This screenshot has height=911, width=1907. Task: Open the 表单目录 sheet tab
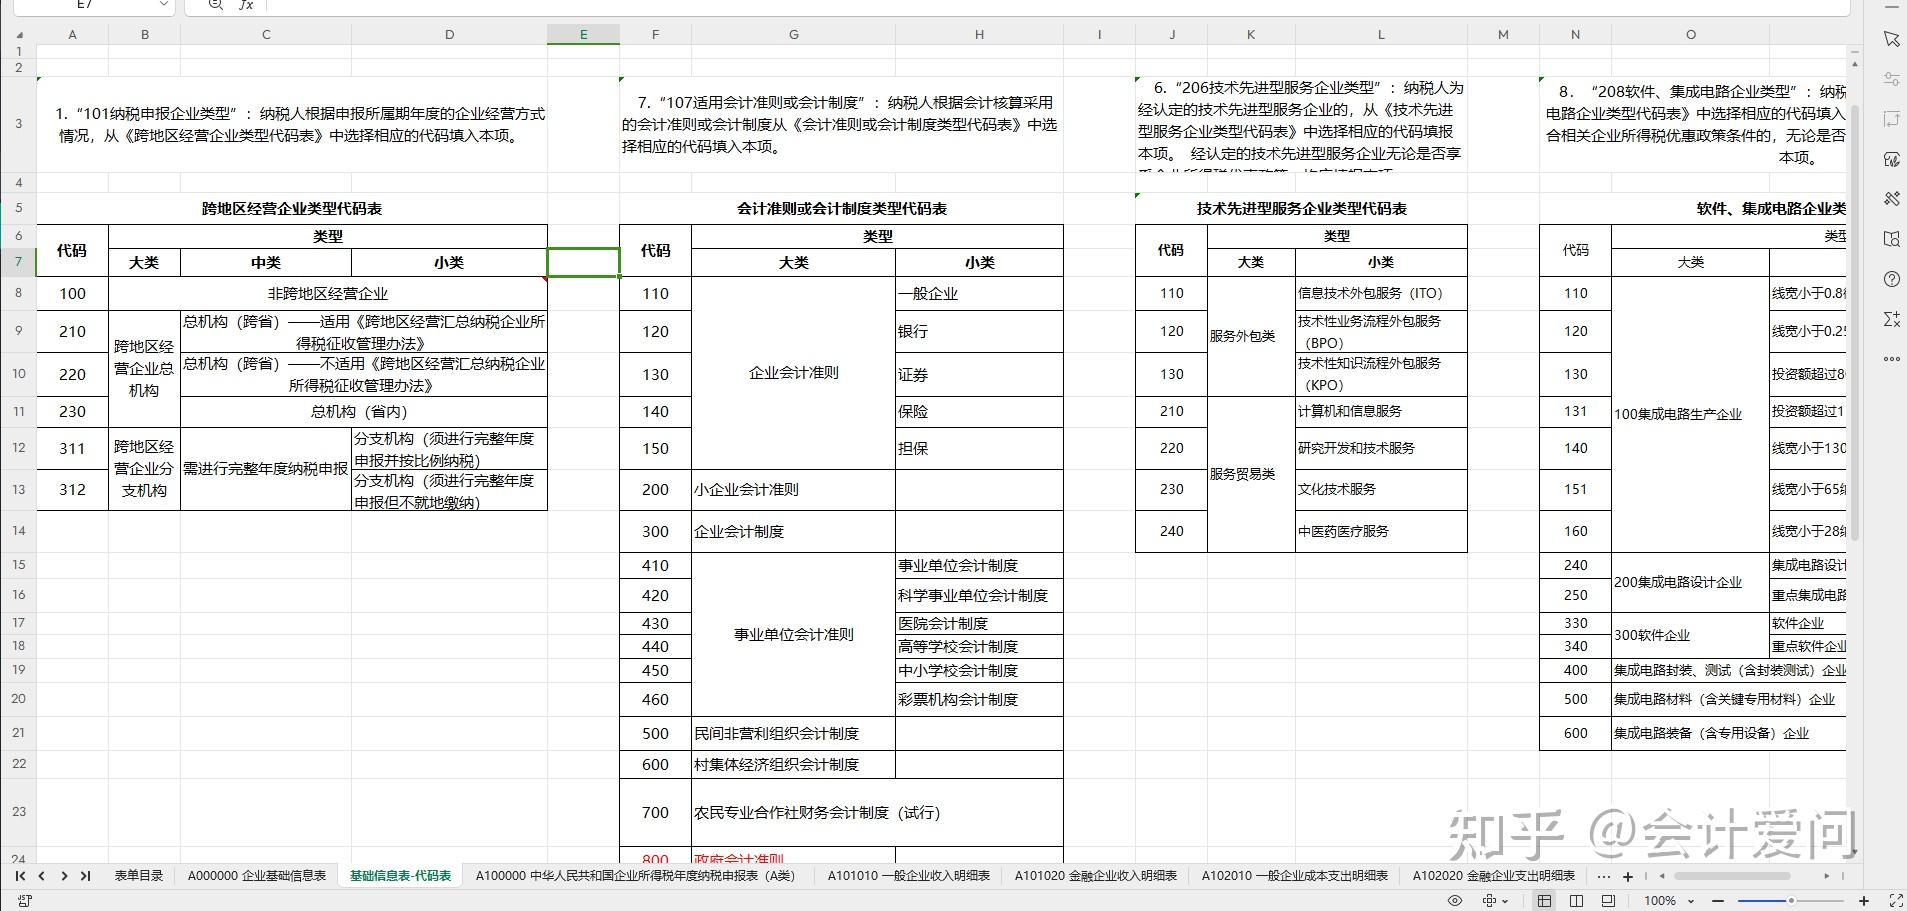tap(138, 876)
